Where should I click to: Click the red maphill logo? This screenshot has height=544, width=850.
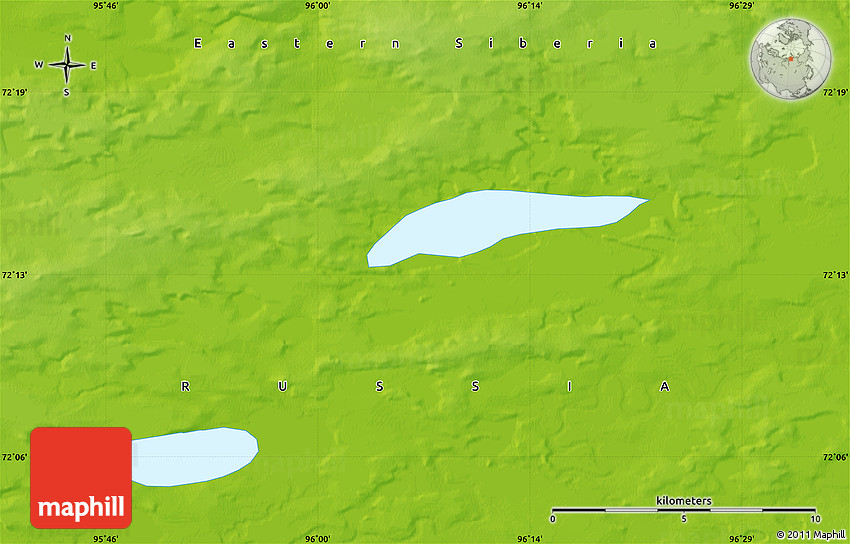coord(81,477)
